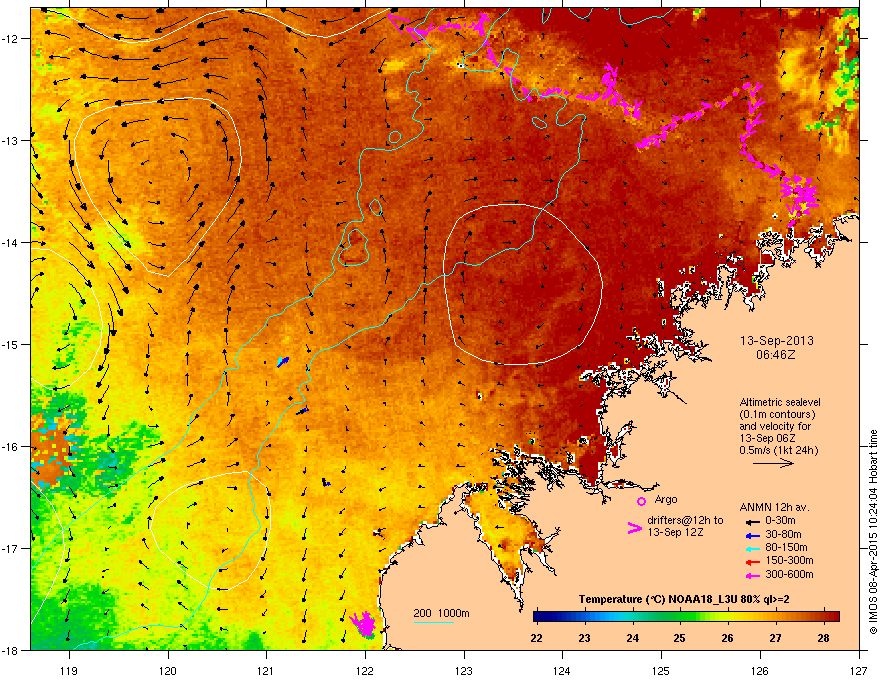
Task: Click the latitude axis label '-17'
Action: [10, 548]
